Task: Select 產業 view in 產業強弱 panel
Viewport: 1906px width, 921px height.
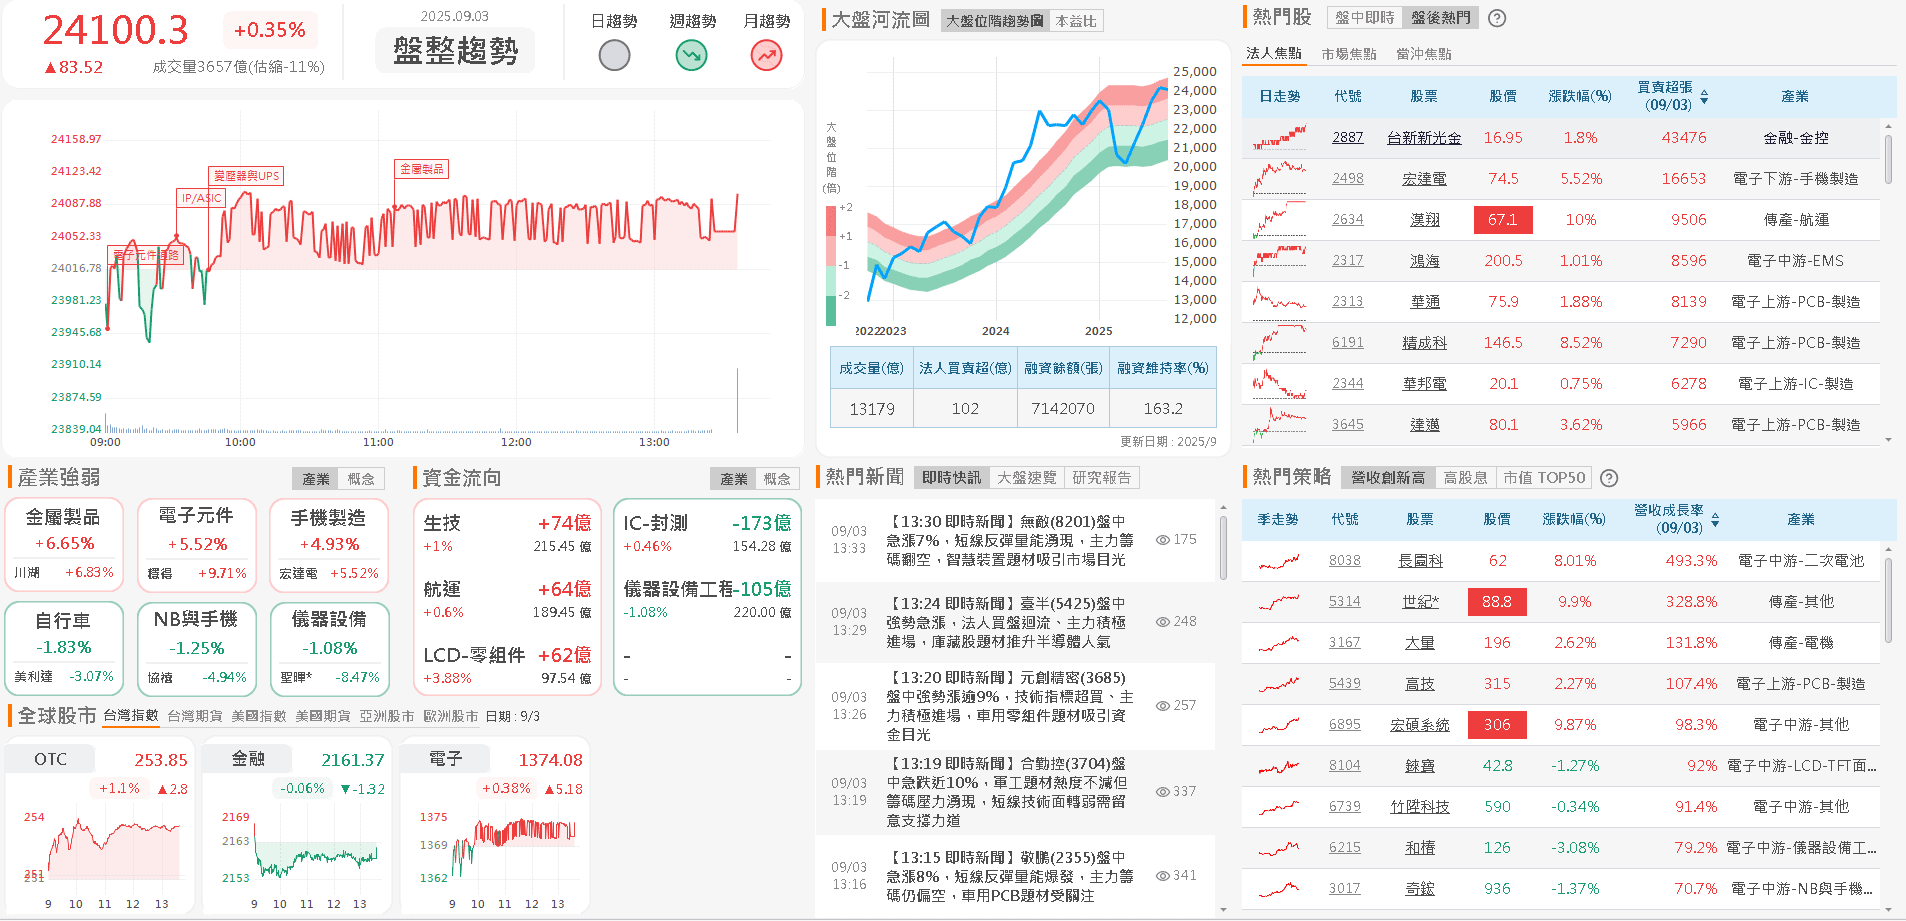Action: pos(316,479)
